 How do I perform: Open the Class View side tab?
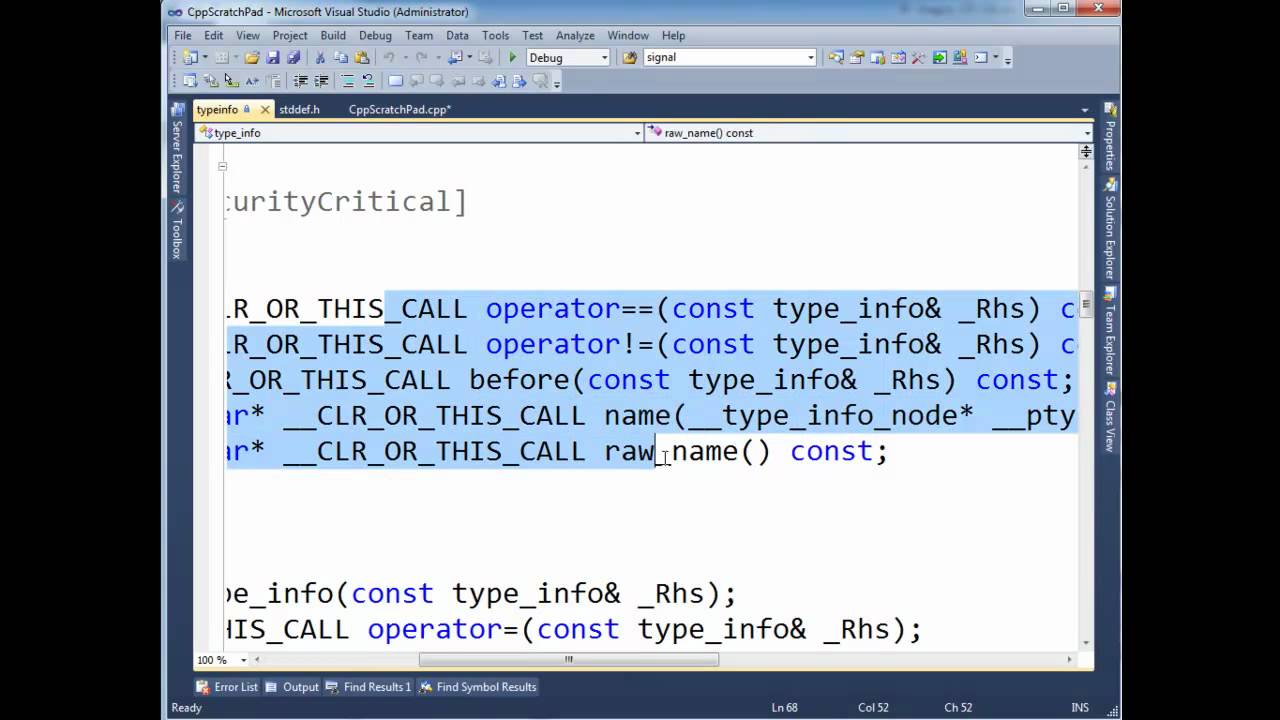(1110, 419)
